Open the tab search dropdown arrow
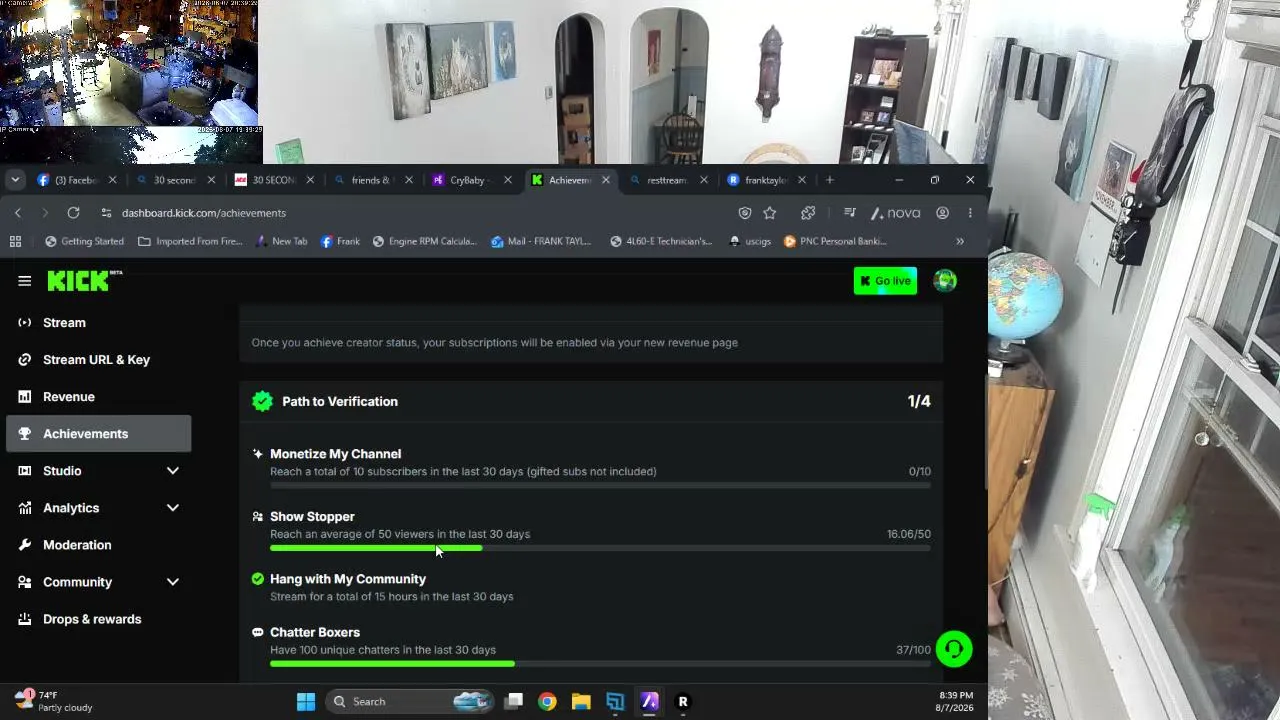 15,180
